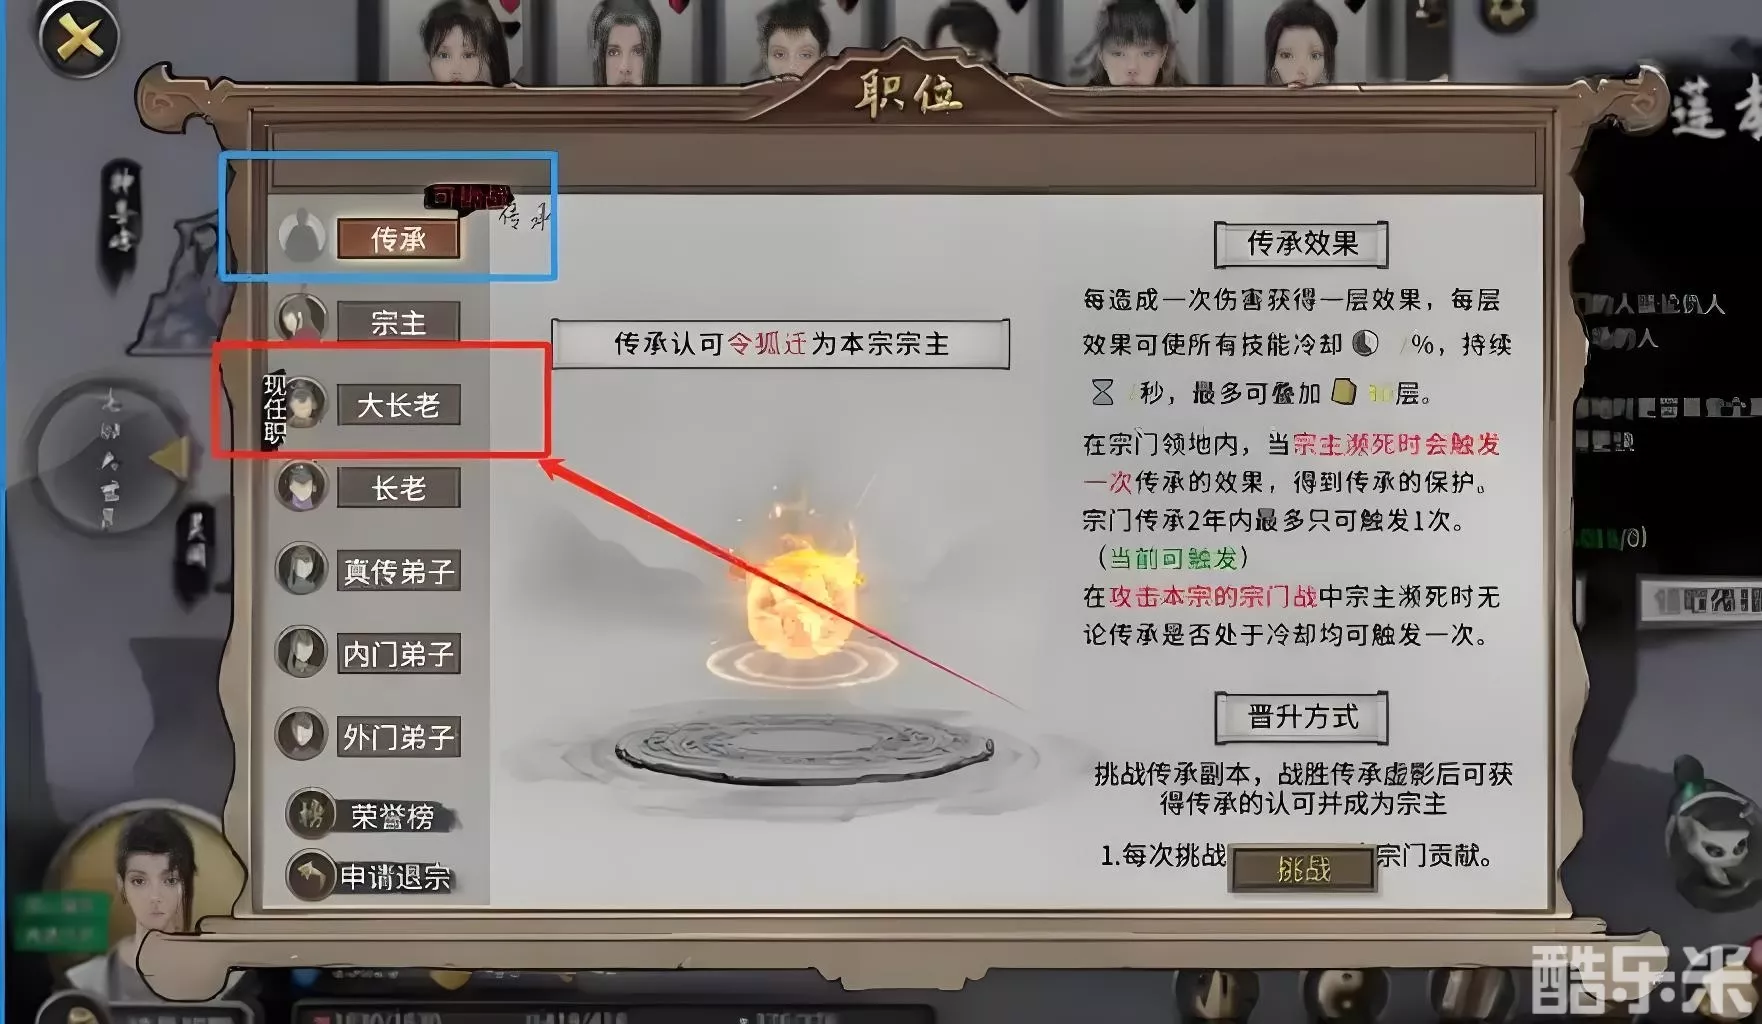
Task: Choose the 内门弟子 position entry
Action: [398, 654]
